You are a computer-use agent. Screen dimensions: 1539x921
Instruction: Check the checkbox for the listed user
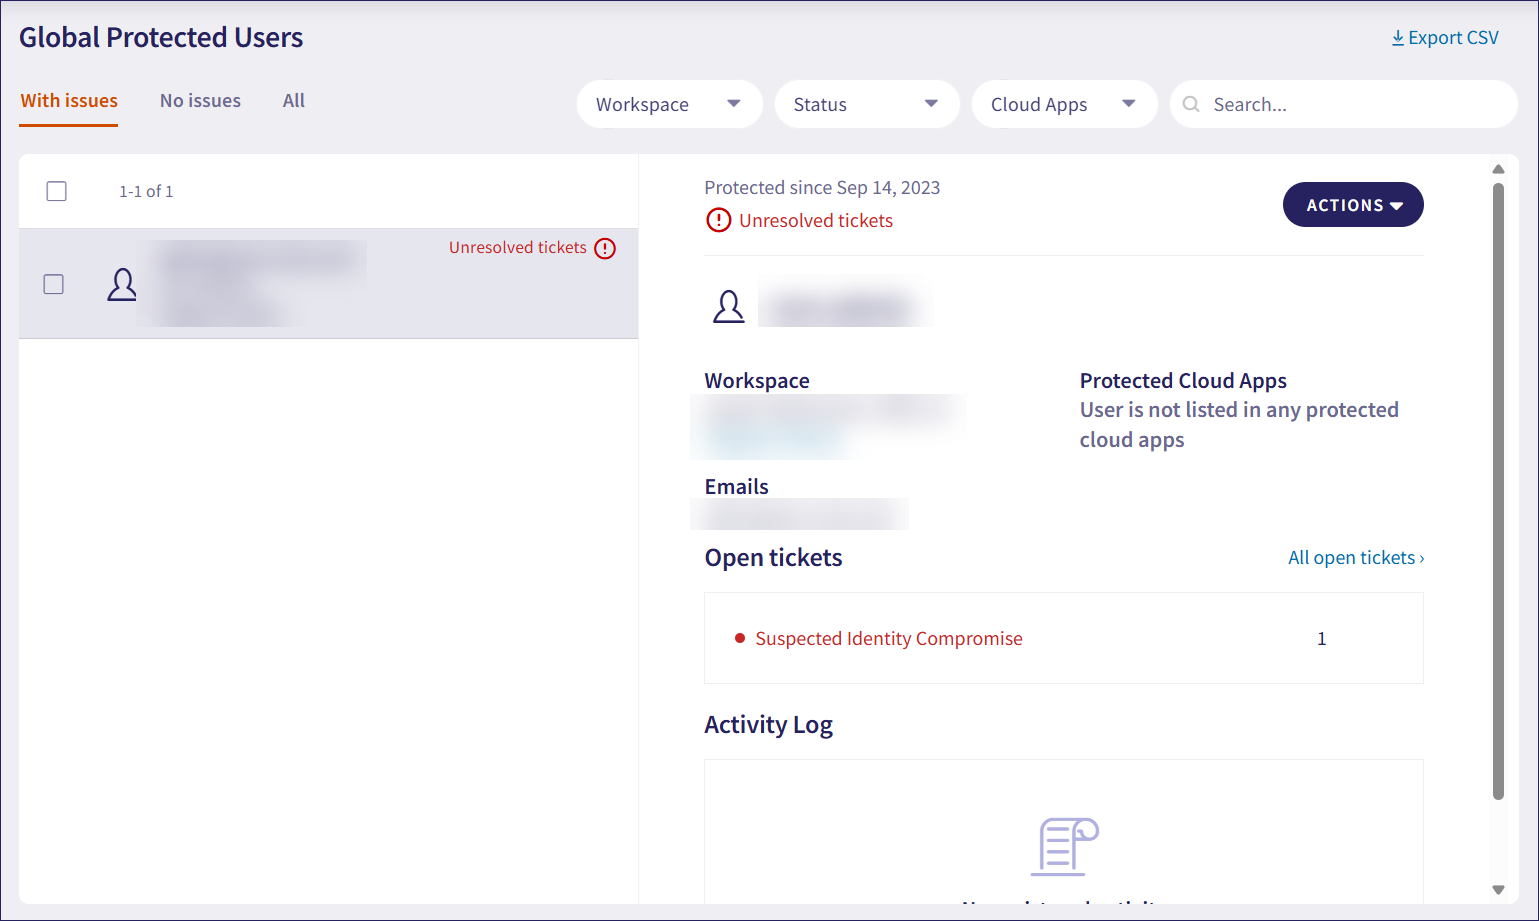54,285
